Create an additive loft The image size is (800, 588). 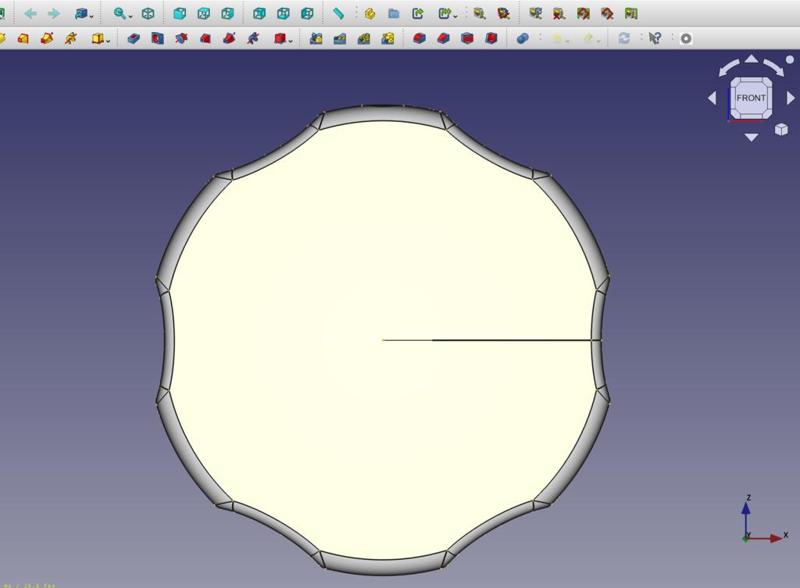click(23, 38)
